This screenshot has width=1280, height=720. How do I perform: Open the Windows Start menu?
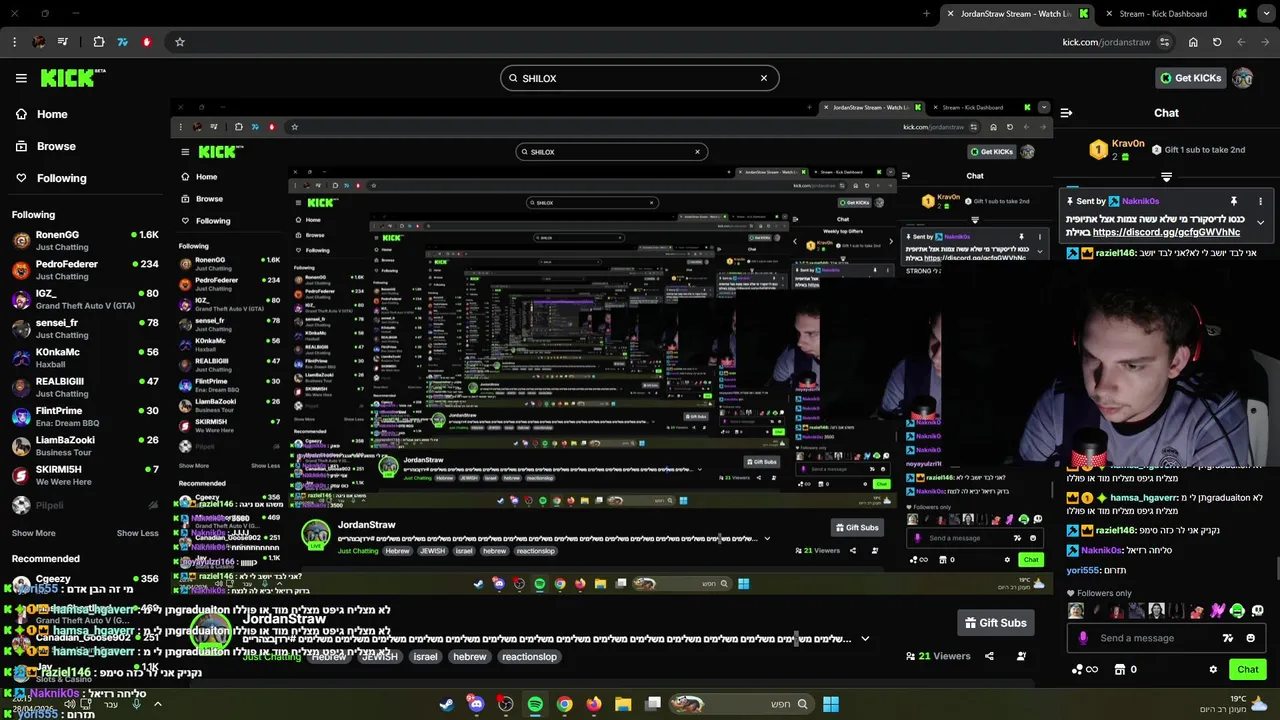(x=830, y=704)
